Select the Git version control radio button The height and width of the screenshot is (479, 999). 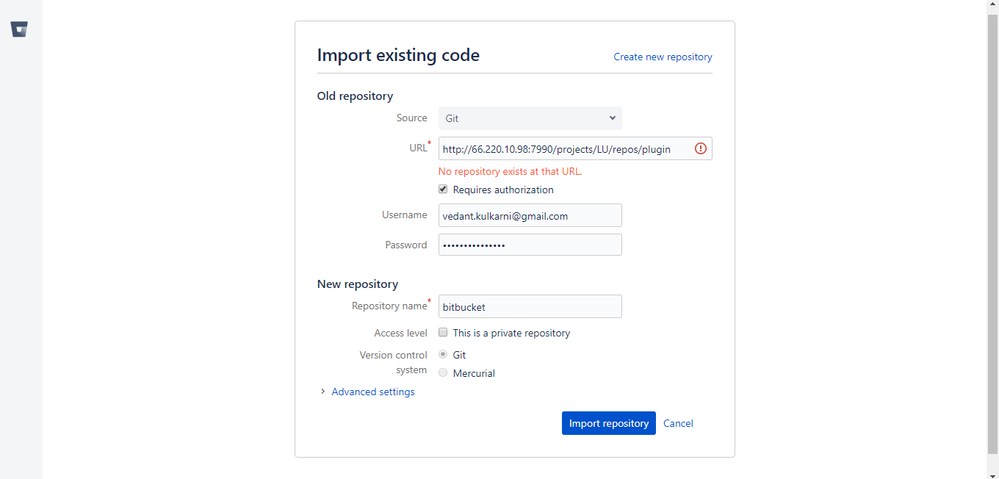pos(443,355)
